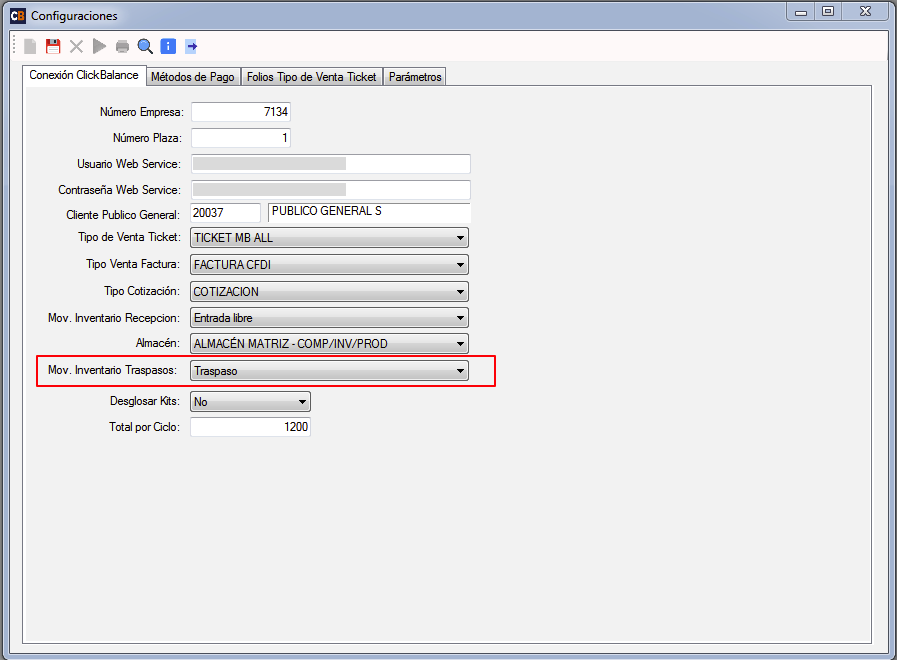
Task: Open the Almacén dropdown
Action: (460, 344)
